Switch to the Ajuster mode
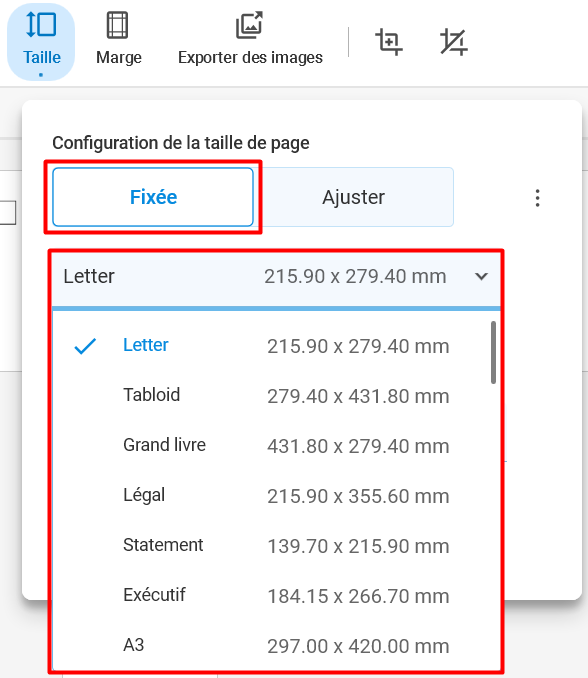Screen dimensions: 588x678 tap(353, 197)
